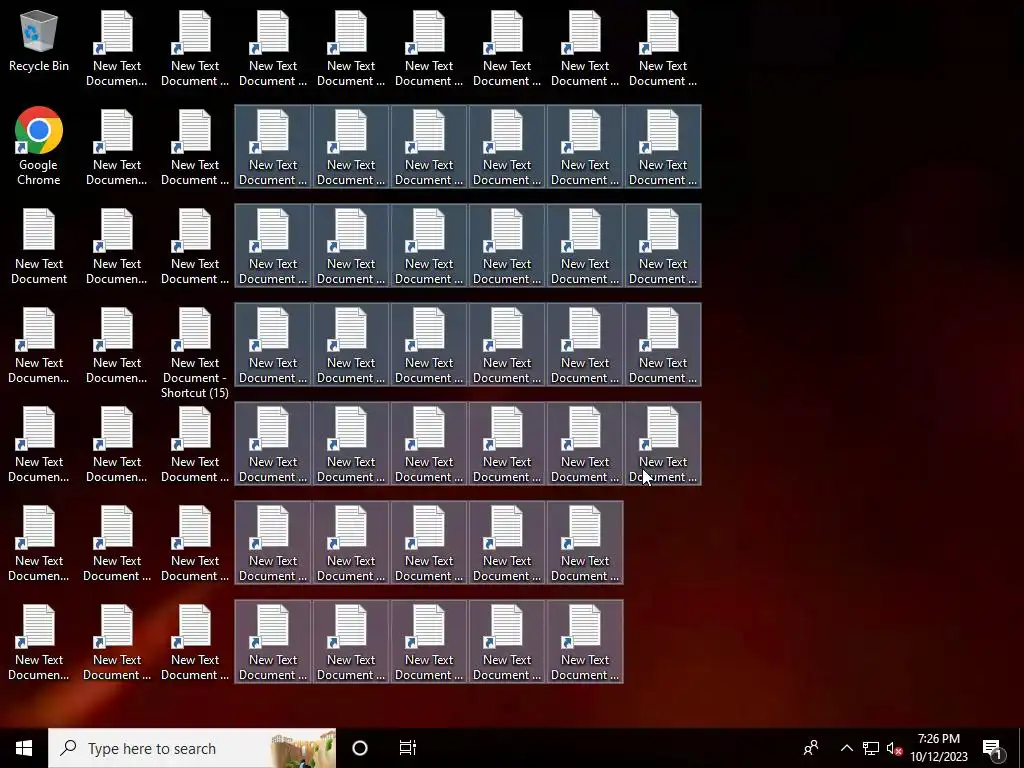Show hidden system tray icons
The width and height of the screenshot is (1024, 768).
846,748
